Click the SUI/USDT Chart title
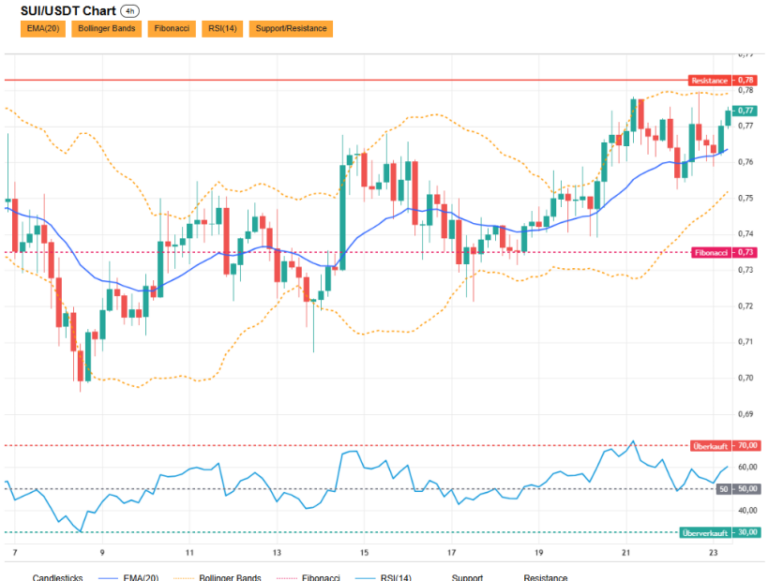This screenshot has width=768, height=581. pos(68,11)
